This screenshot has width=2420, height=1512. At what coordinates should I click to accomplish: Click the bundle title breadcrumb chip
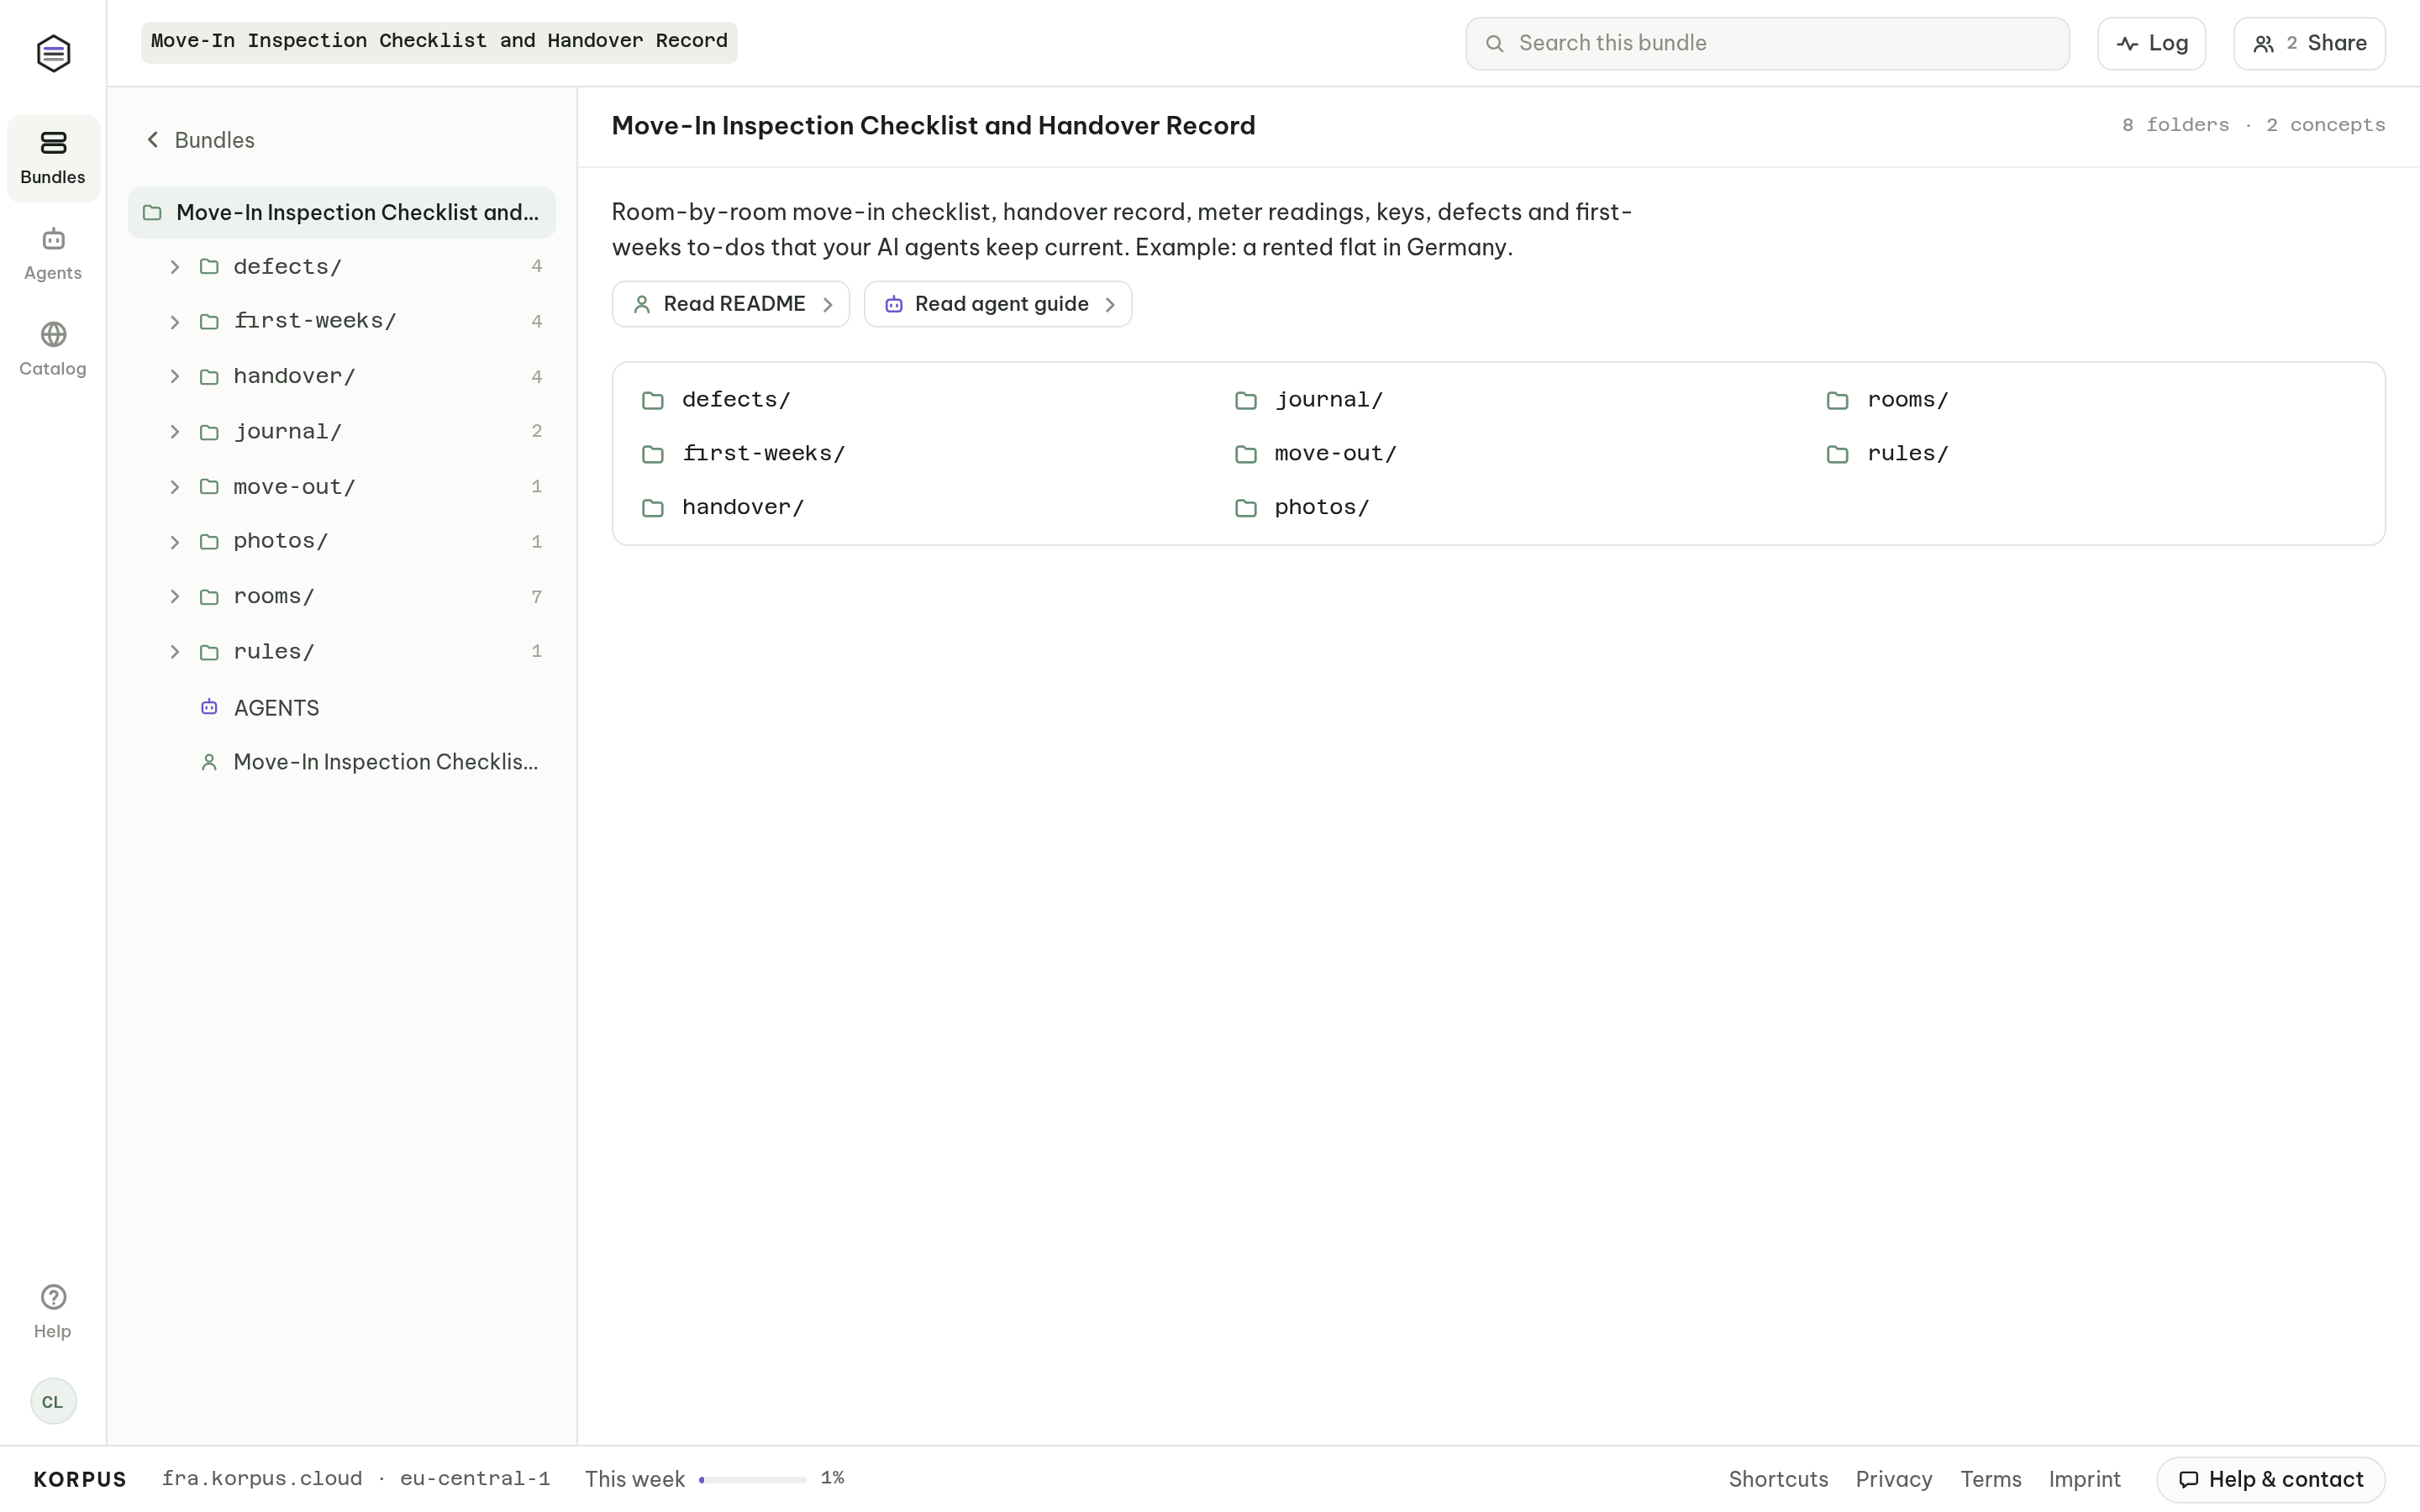tap(439, 42)
